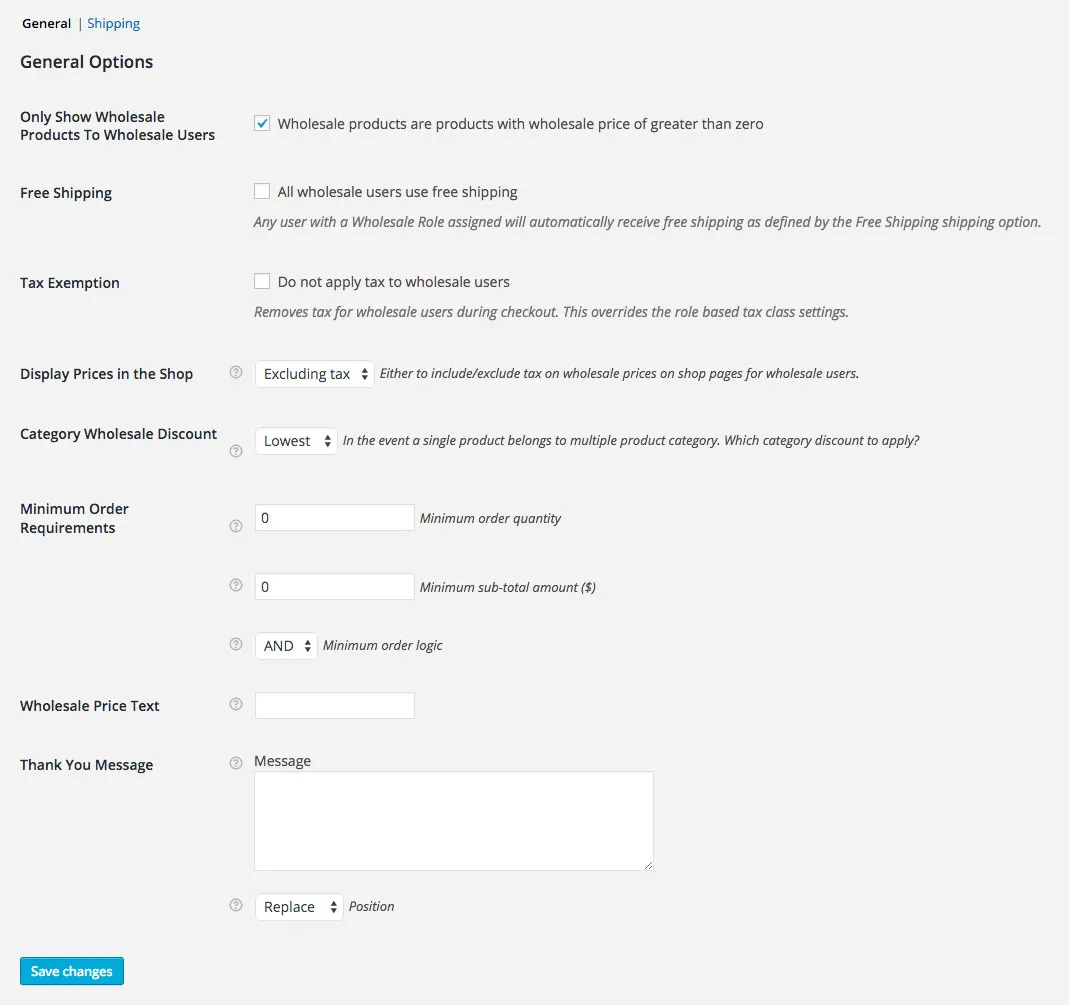Click the Thank You Message text area
This screenshot has width=1069, height=1005.
pos(453,820)
